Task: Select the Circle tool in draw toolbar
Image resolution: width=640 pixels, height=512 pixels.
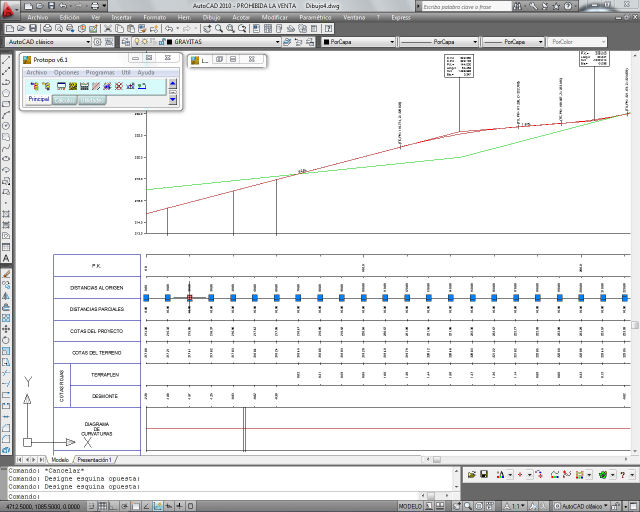Action: [6, 127]
